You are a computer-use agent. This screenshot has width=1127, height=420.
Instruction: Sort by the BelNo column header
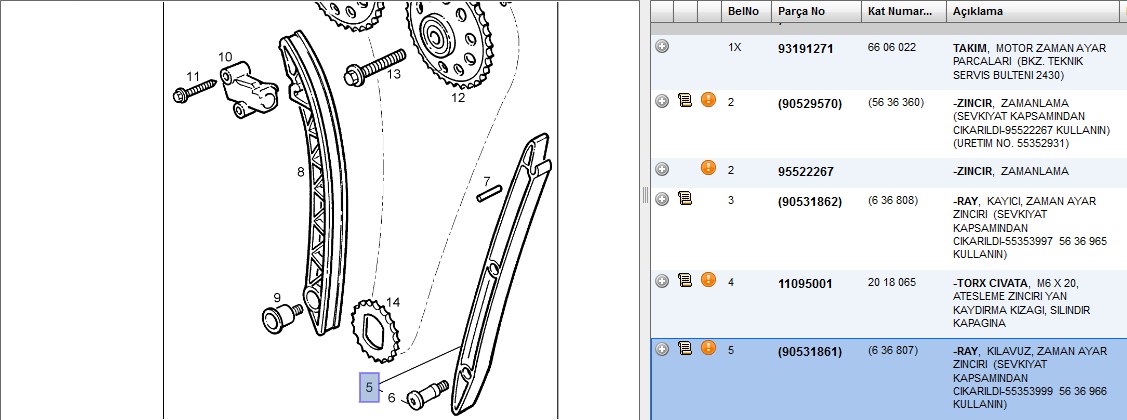pos(745,12)
